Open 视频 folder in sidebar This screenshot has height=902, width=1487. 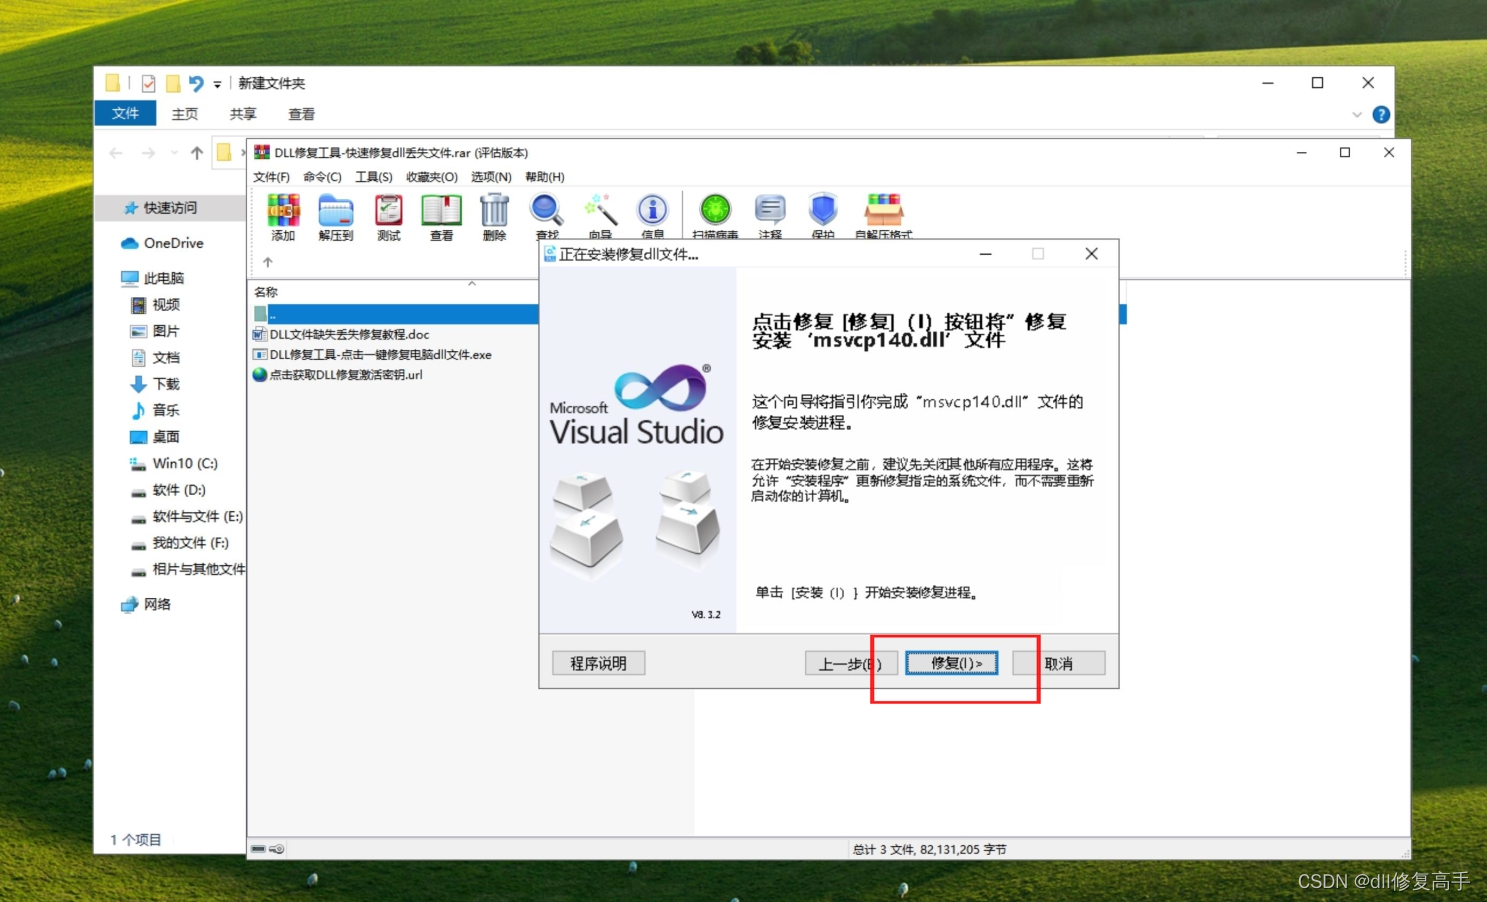tap(155, 305)
